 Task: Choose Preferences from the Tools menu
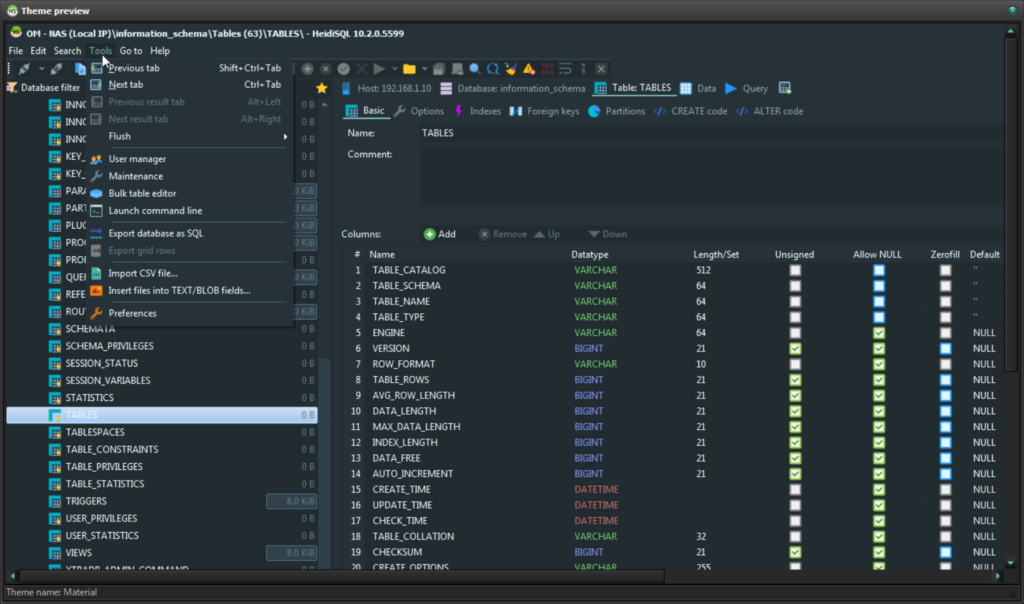(x=132, y=313)
